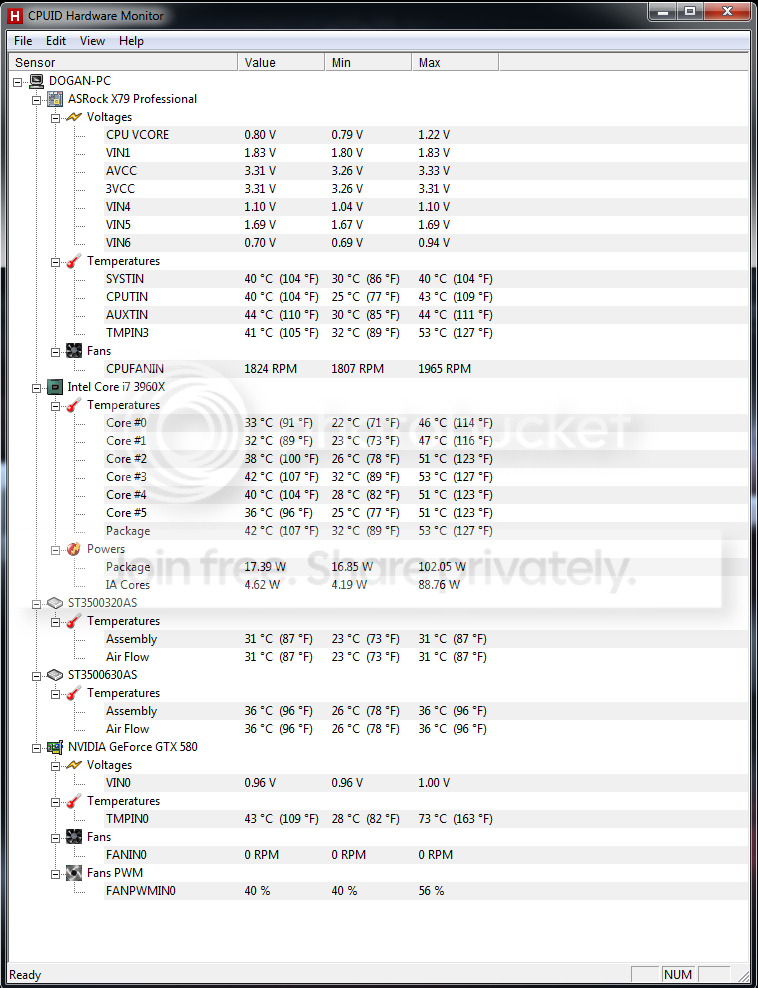Click the ASRock Fans fan icon
The image size is (758, 988).
point(74,351)
